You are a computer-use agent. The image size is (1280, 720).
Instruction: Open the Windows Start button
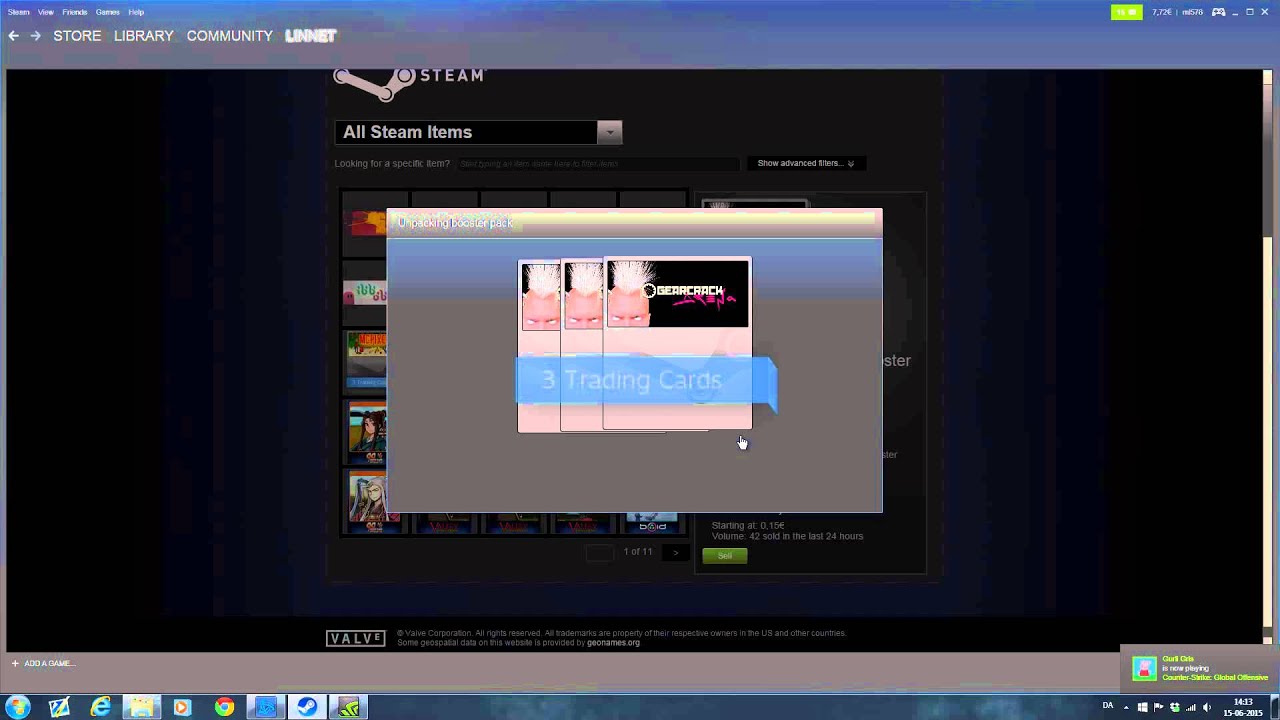[x=17, y=707]
